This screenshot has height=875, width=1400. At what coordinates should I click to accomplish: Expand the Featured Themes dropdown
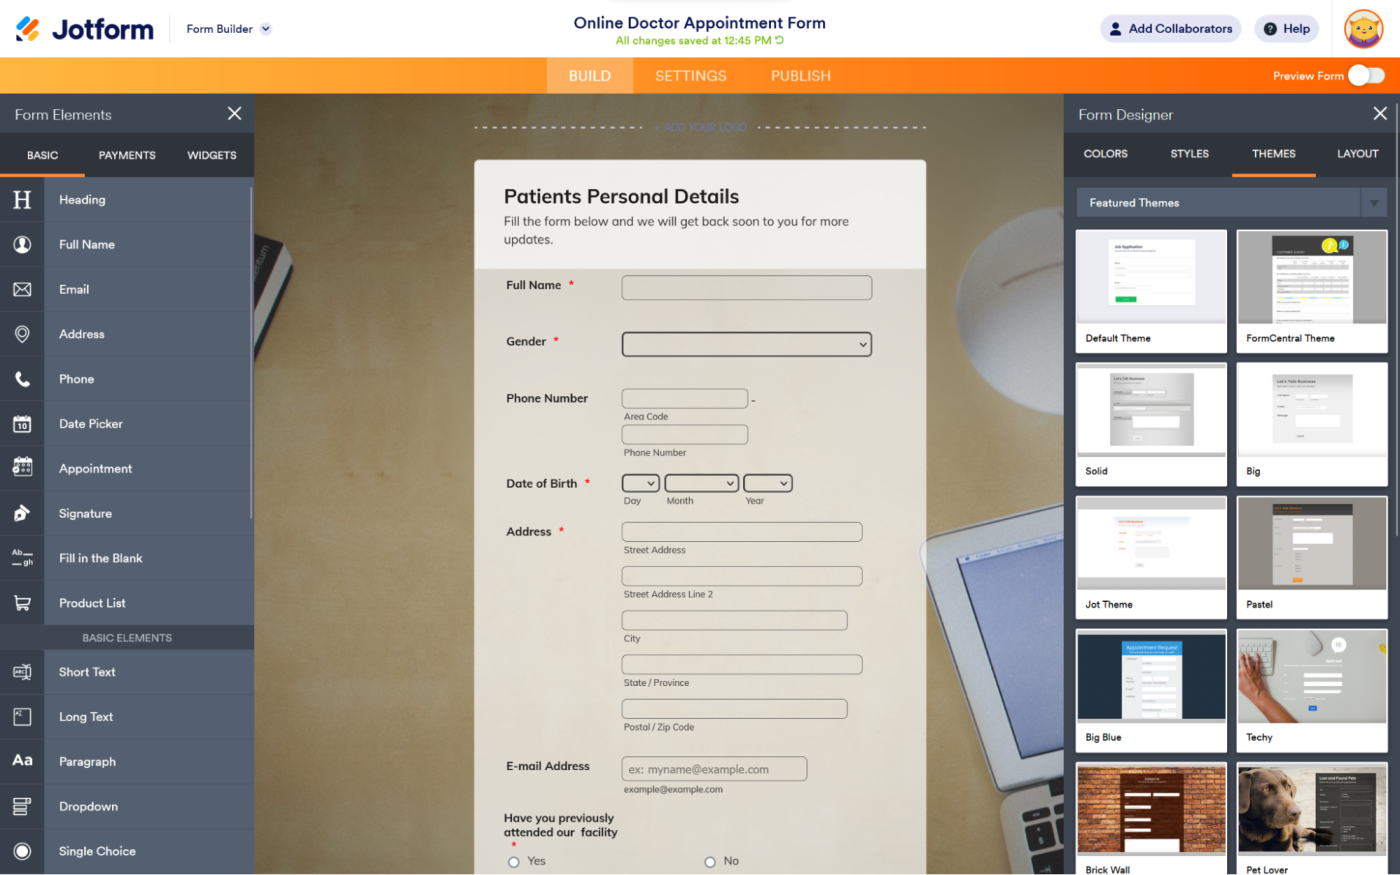point(1373,203)
